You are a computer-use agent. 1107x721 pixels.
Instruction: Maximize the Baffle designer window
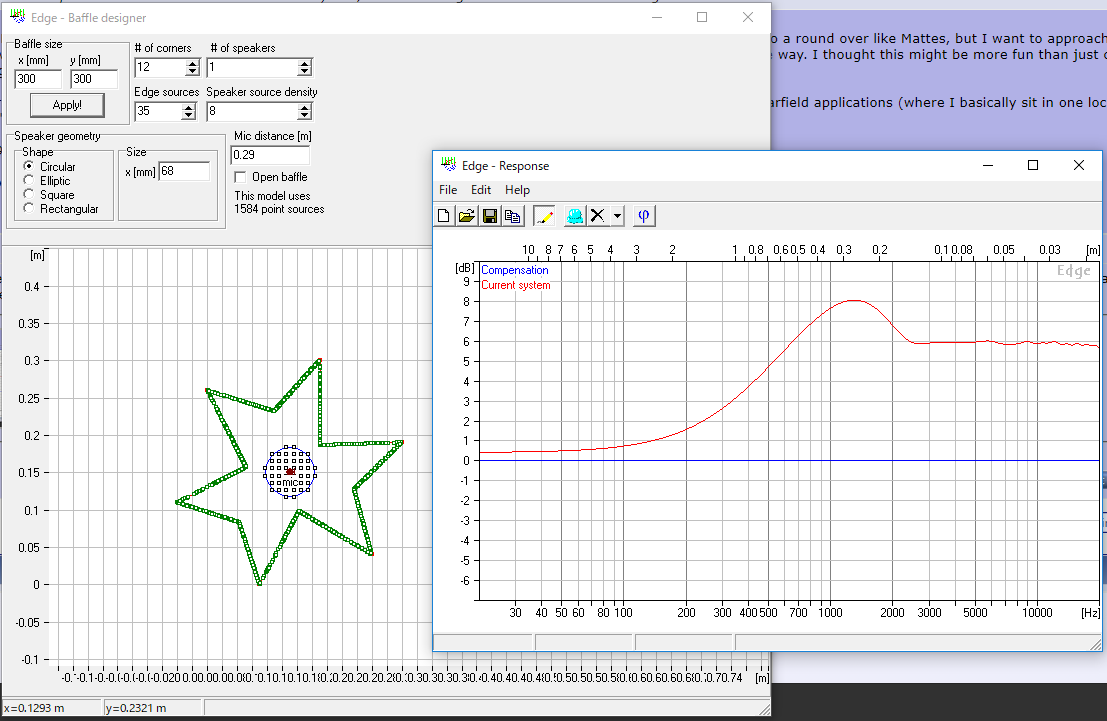pos(702,17)
